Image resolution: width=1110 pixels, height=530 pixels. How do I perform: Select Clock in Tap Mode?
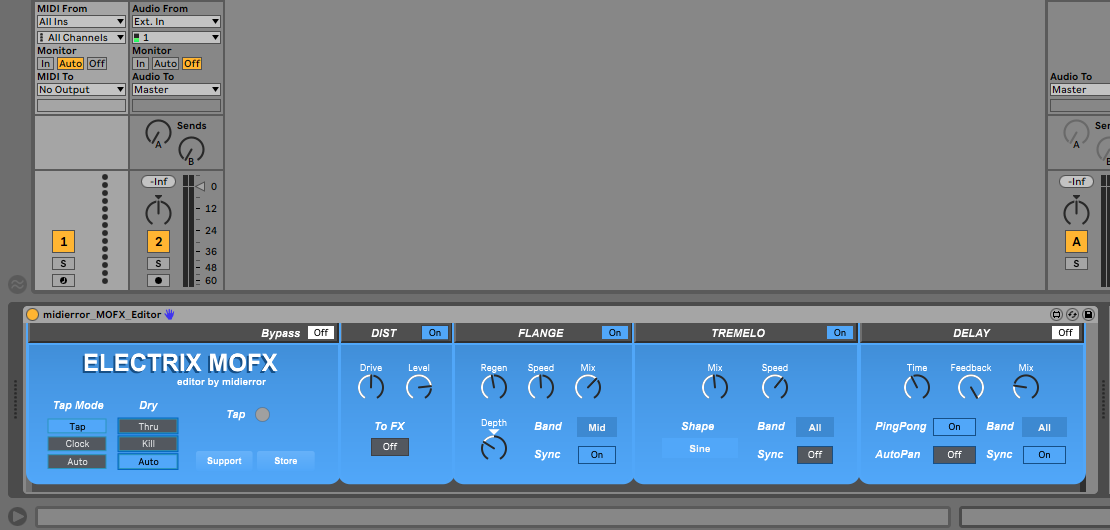(x=77, y=444)
